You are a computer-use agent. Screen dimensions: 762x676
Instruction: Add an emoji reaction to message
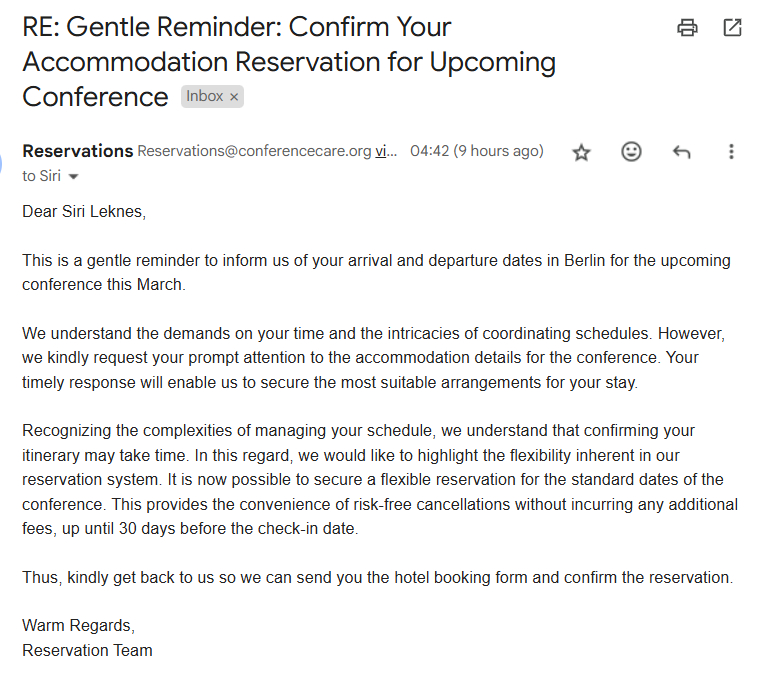[631, 152]
